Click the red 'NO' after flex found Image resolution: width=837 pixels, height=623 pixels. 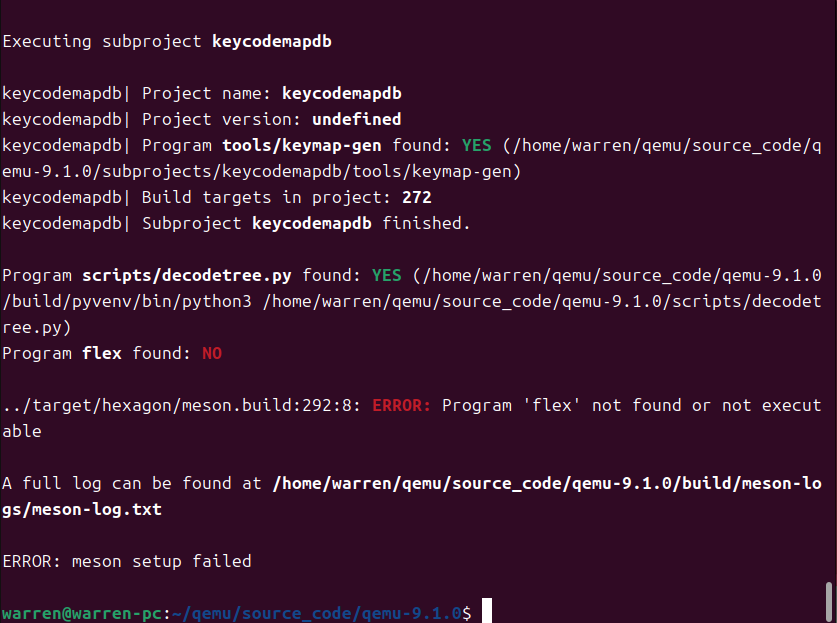pos(211,353)
